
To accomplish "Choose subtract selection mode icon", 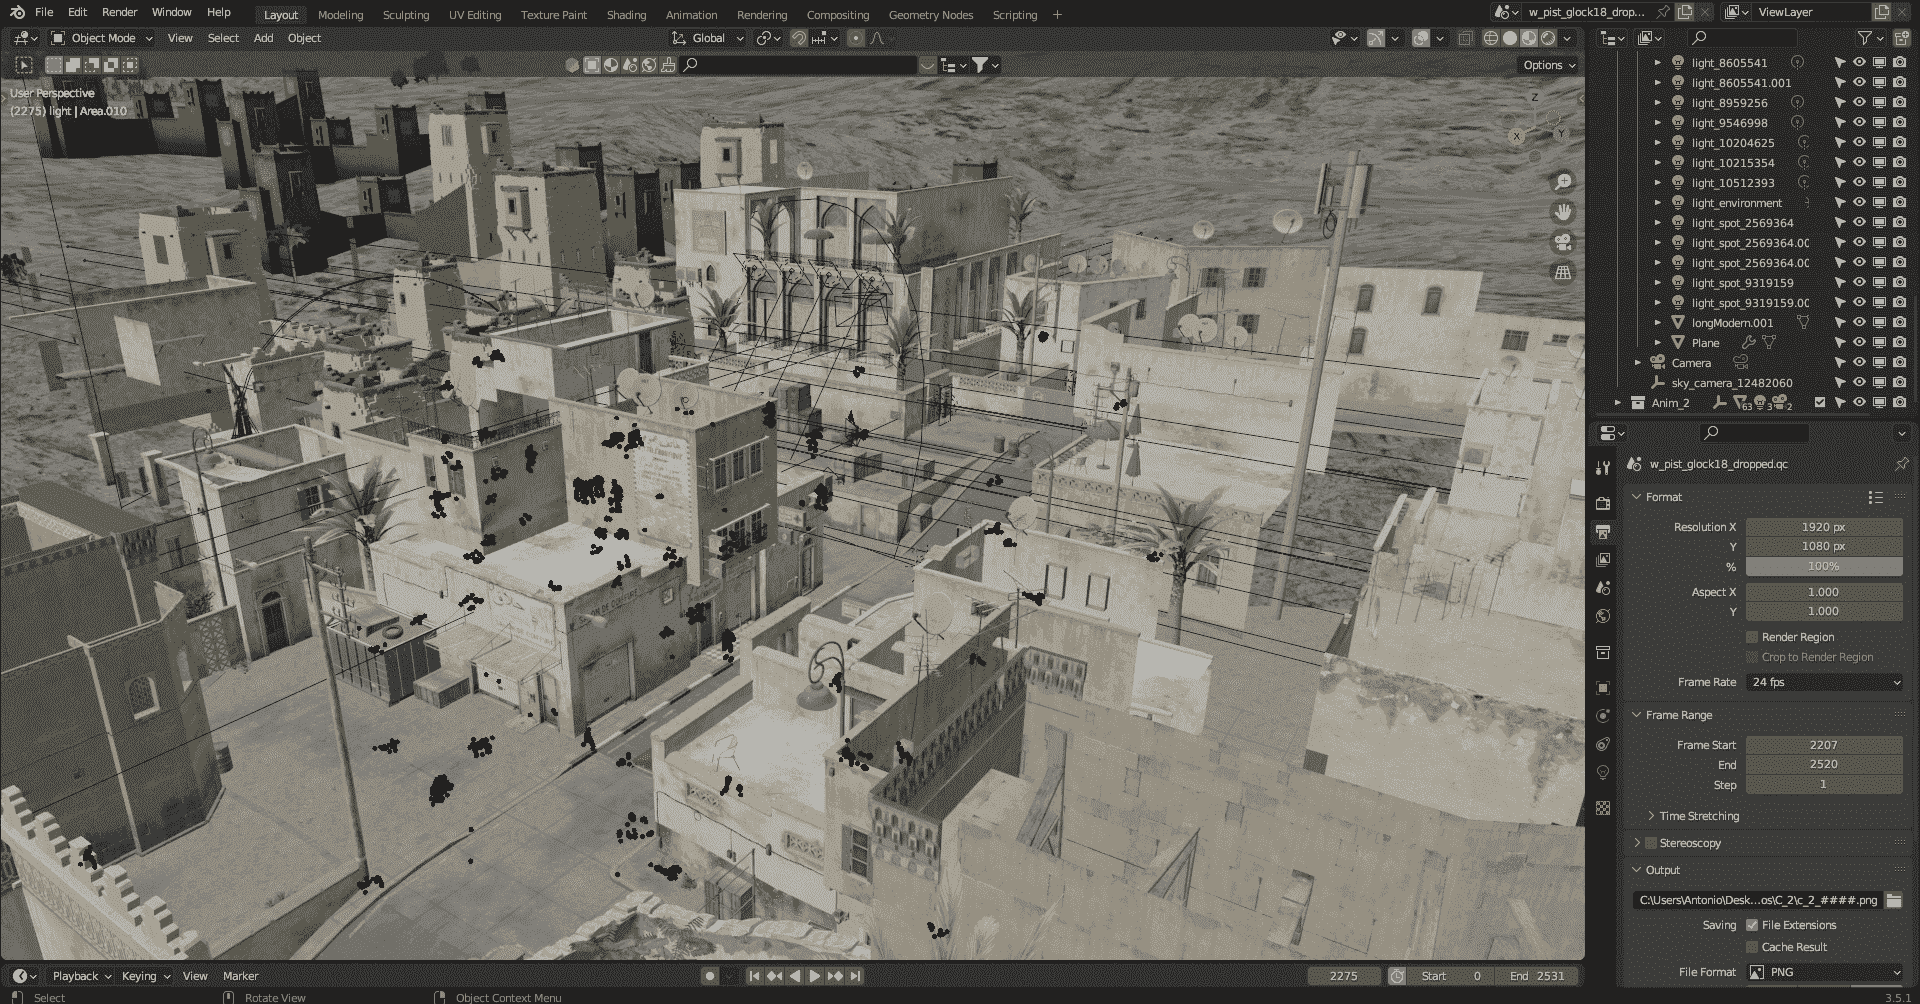I will point(92,65).
